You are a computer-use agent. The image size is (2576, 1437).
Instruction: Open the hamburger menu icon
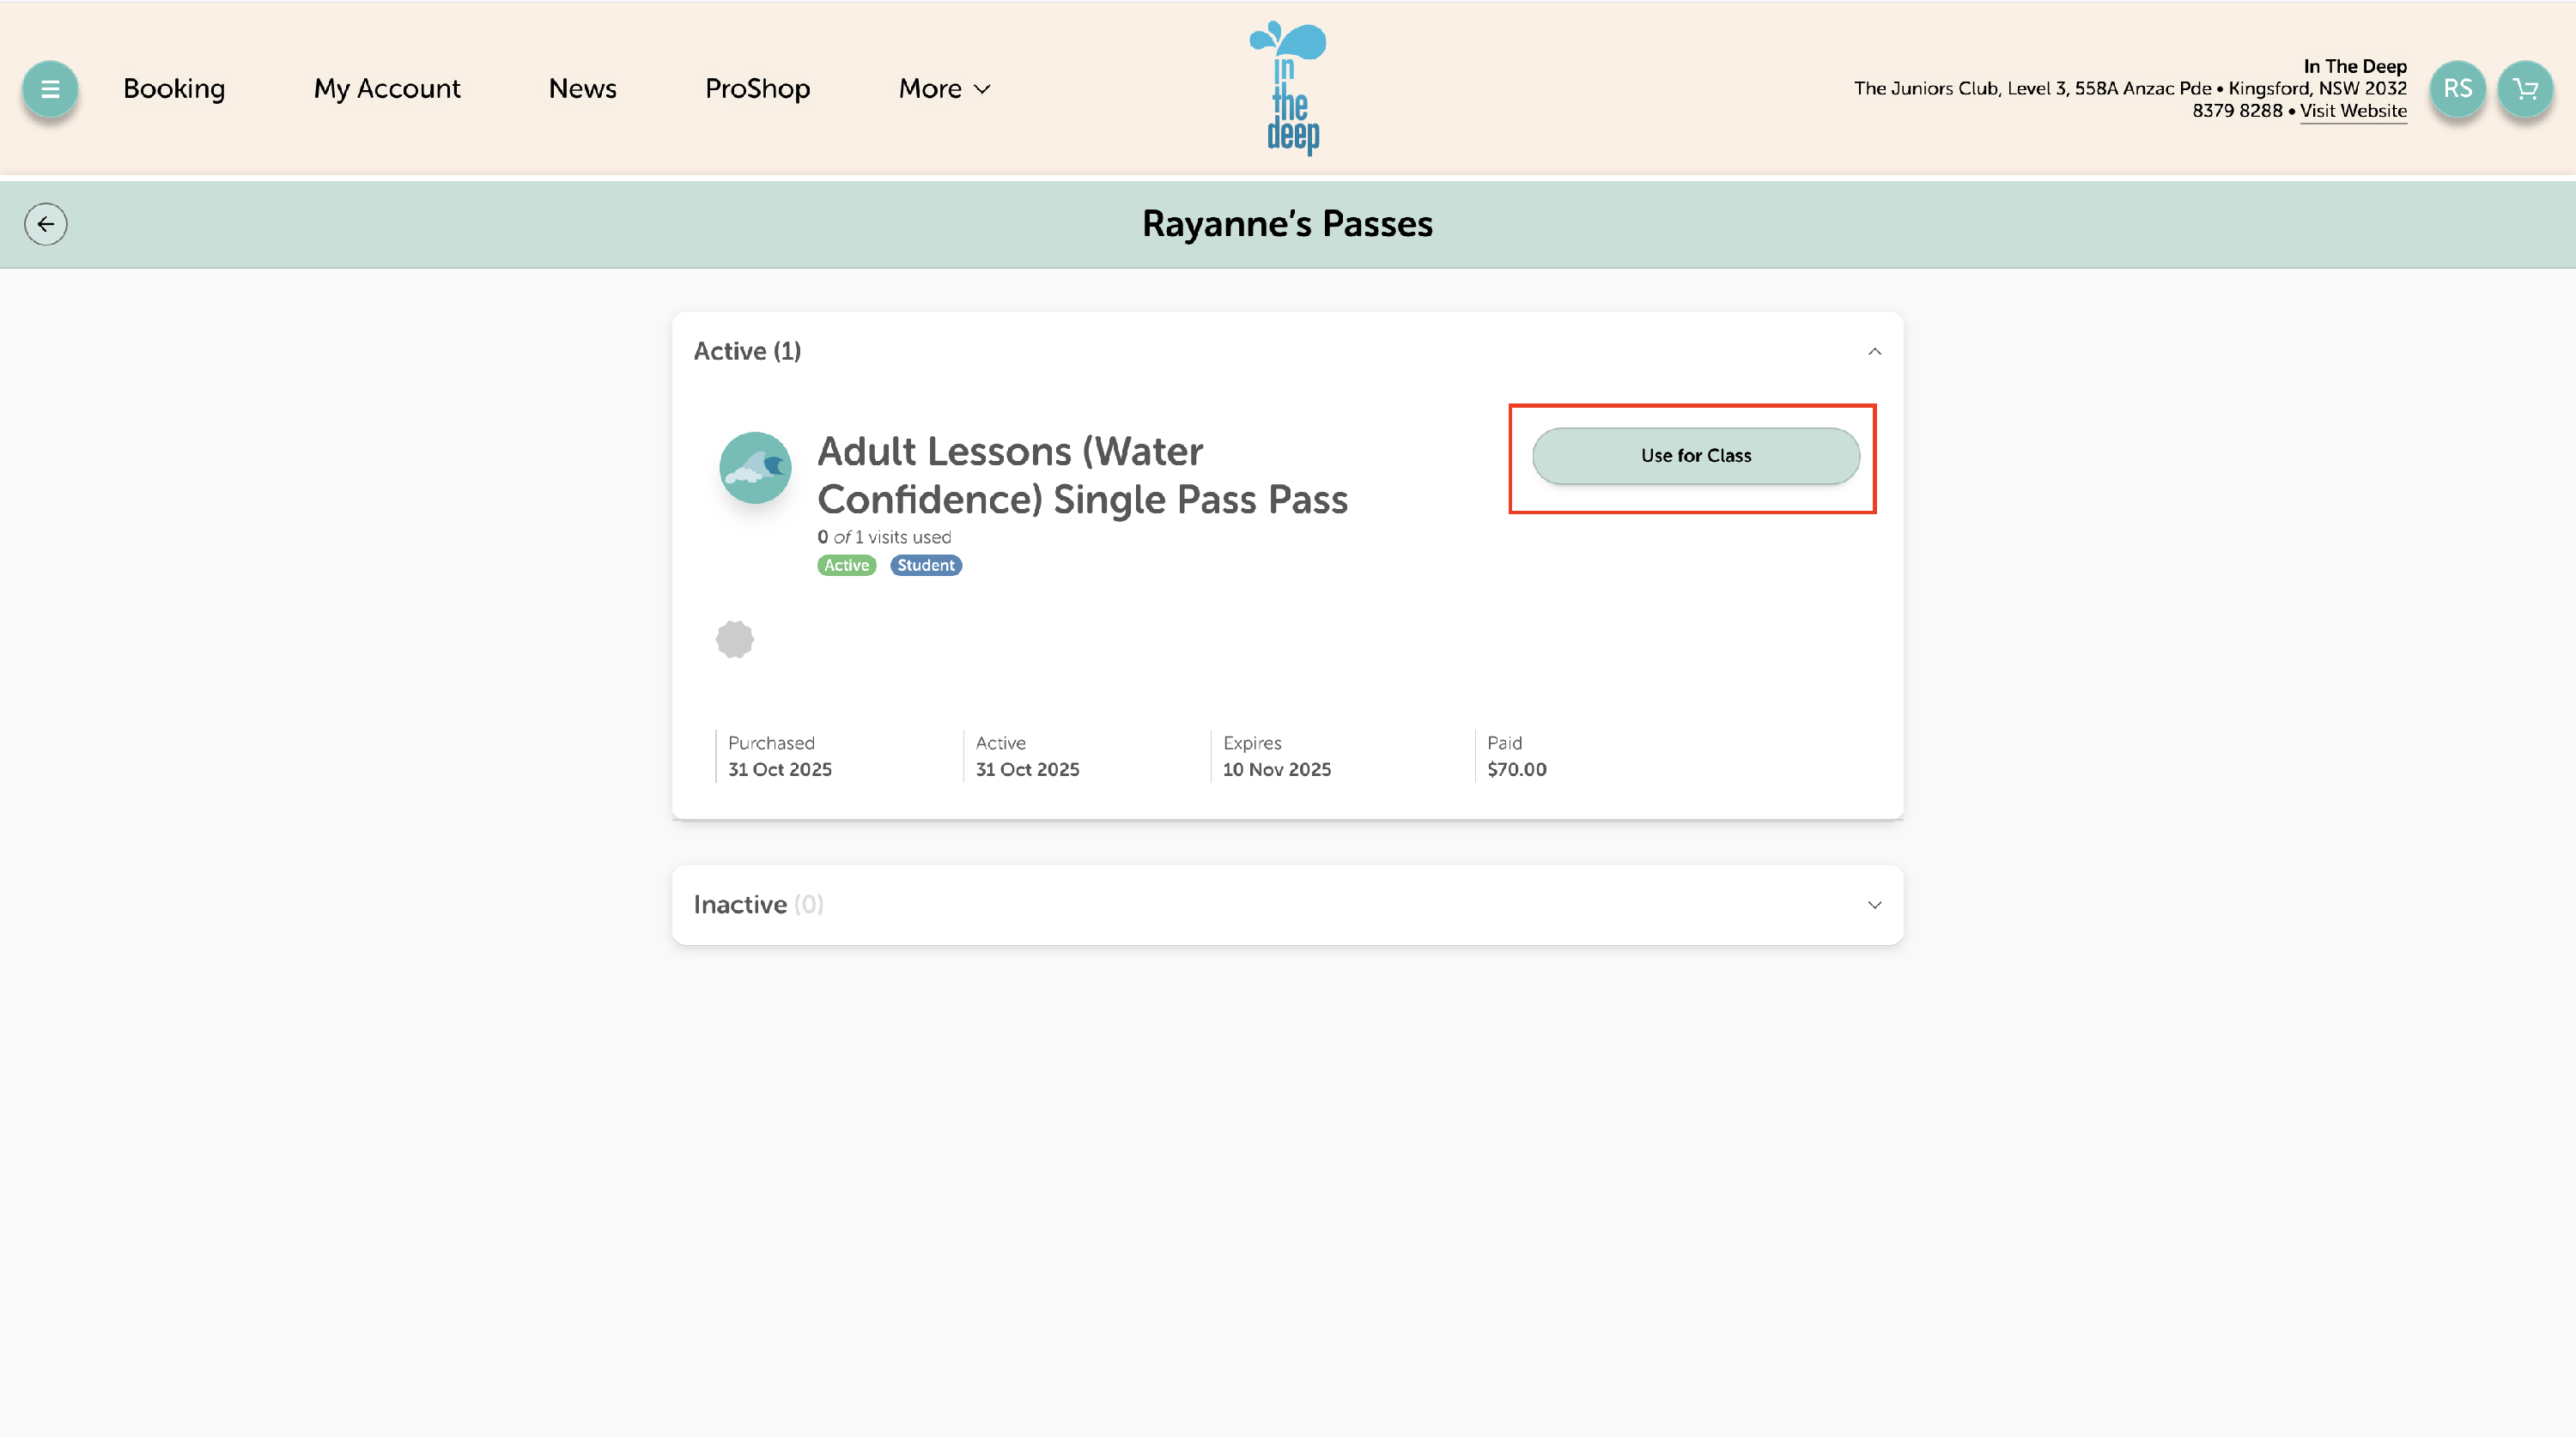(50, 89)
